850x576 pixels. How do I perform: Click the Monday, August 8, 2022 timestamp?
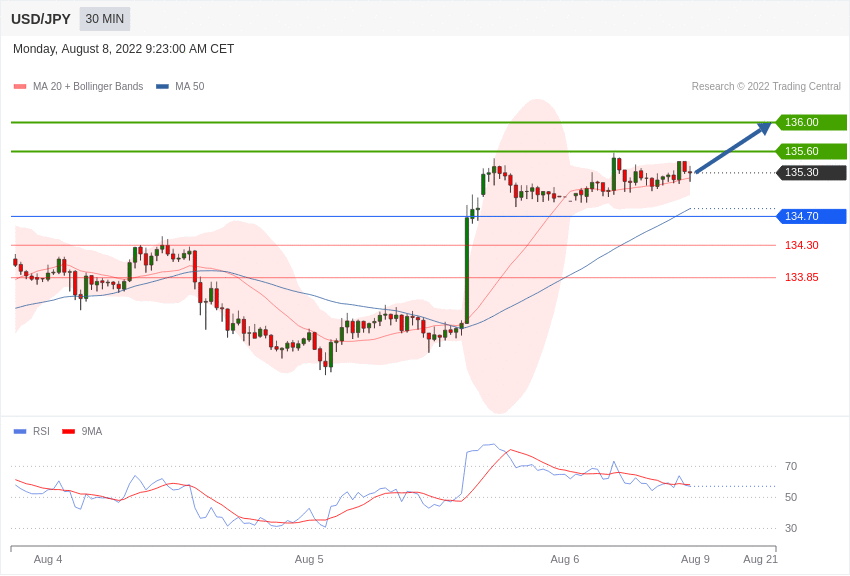click(x=124, y=49)
